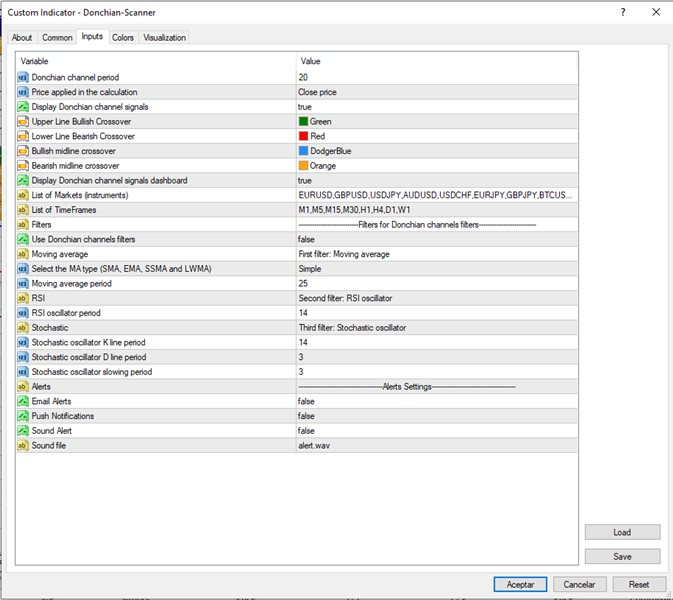673x600 pixels.
Task: Click the Cancelar button
Action: (x=579, y=585)
